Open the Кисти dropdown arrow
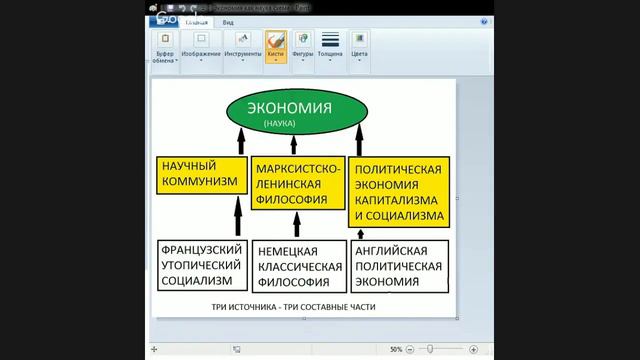Image resolution: width=640 pixels, height=360 pixels. (276, 60)
